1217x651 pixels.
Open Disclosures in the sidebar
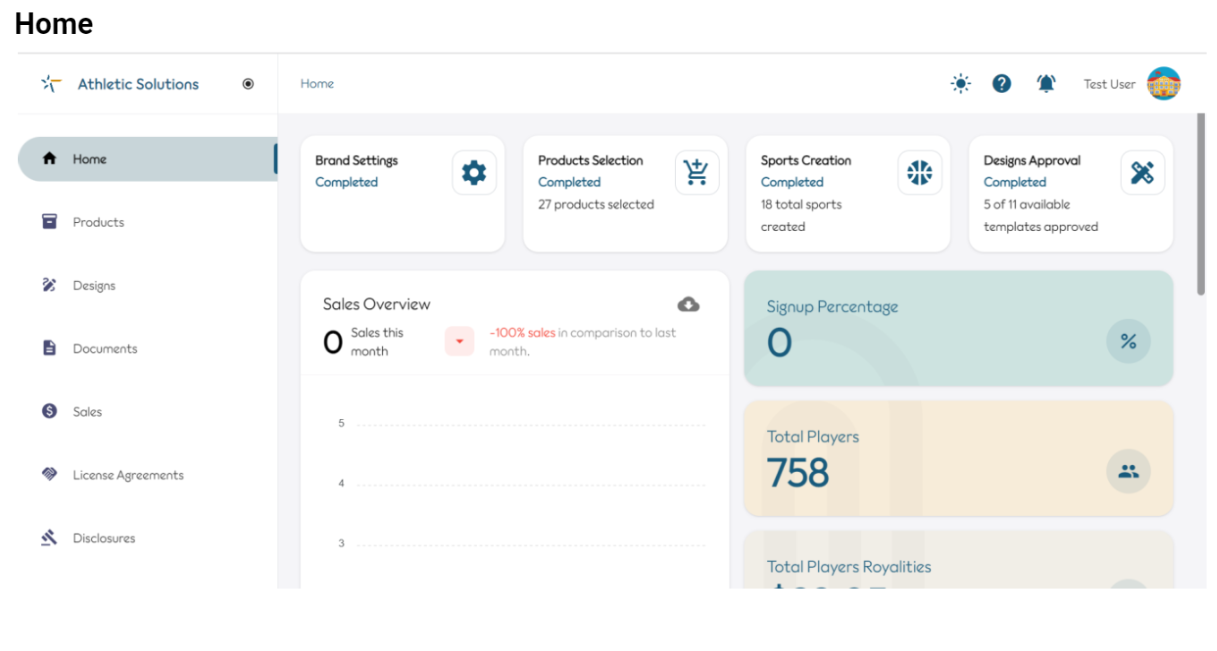click(147, 538)
